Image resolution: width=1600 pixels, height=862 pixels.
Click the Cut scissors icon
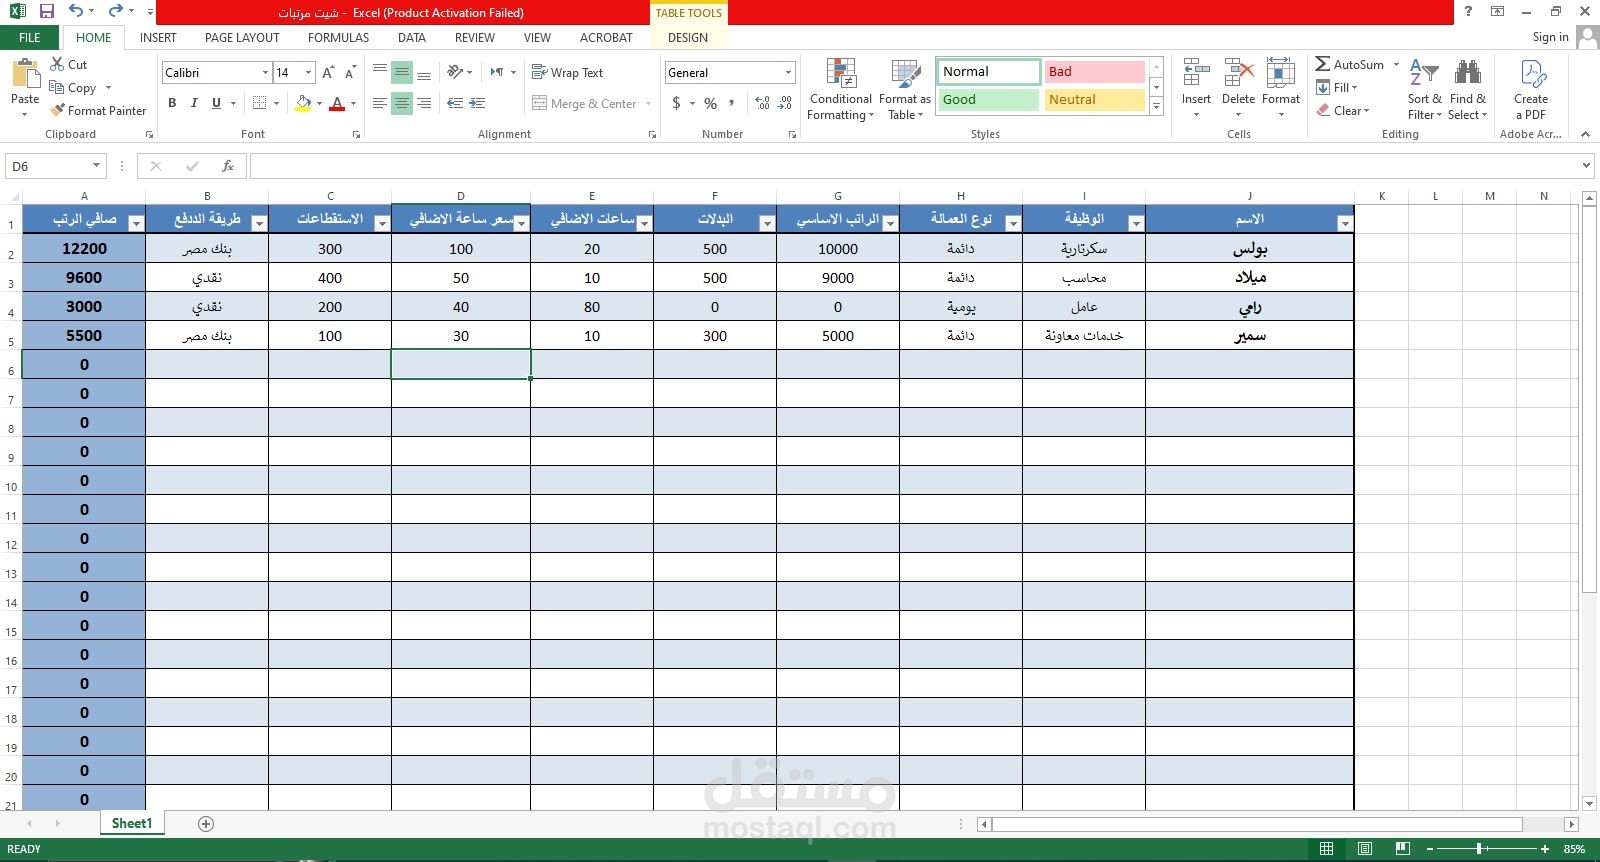click(57, 64)
